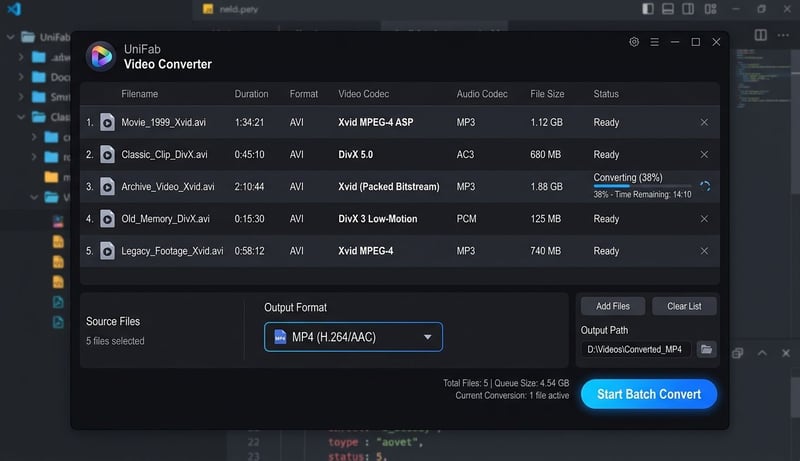Click file icon for Archive_Video_Xvid.avi
Viewport: 800px width, 461px height.
pyautogui.click(x=107, y=187)
